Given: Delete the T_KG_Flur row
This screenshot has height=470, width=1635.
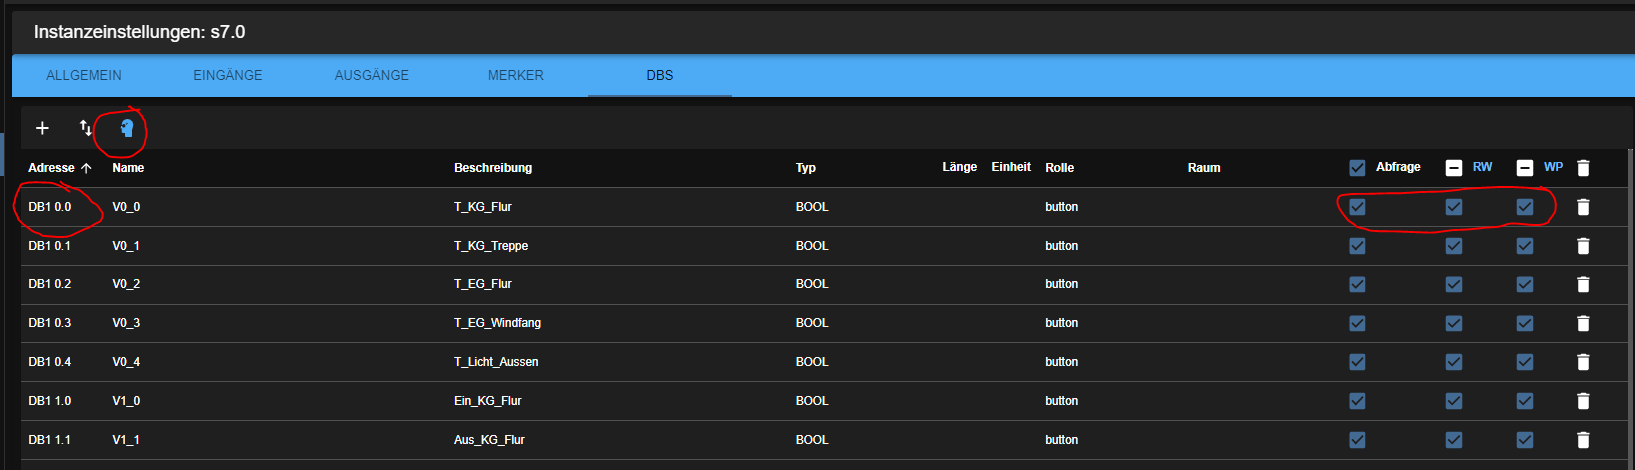Looking at the screenshot, I should [x=1583, y=207].
